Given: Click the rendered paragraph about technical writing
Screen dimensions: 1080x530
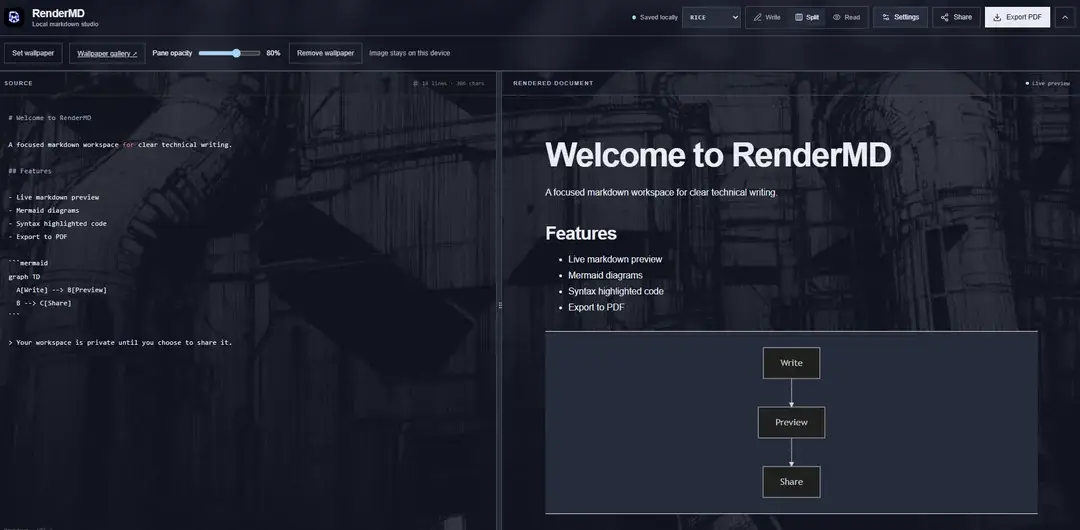Looking at the screenshot, I should (661, 192).
